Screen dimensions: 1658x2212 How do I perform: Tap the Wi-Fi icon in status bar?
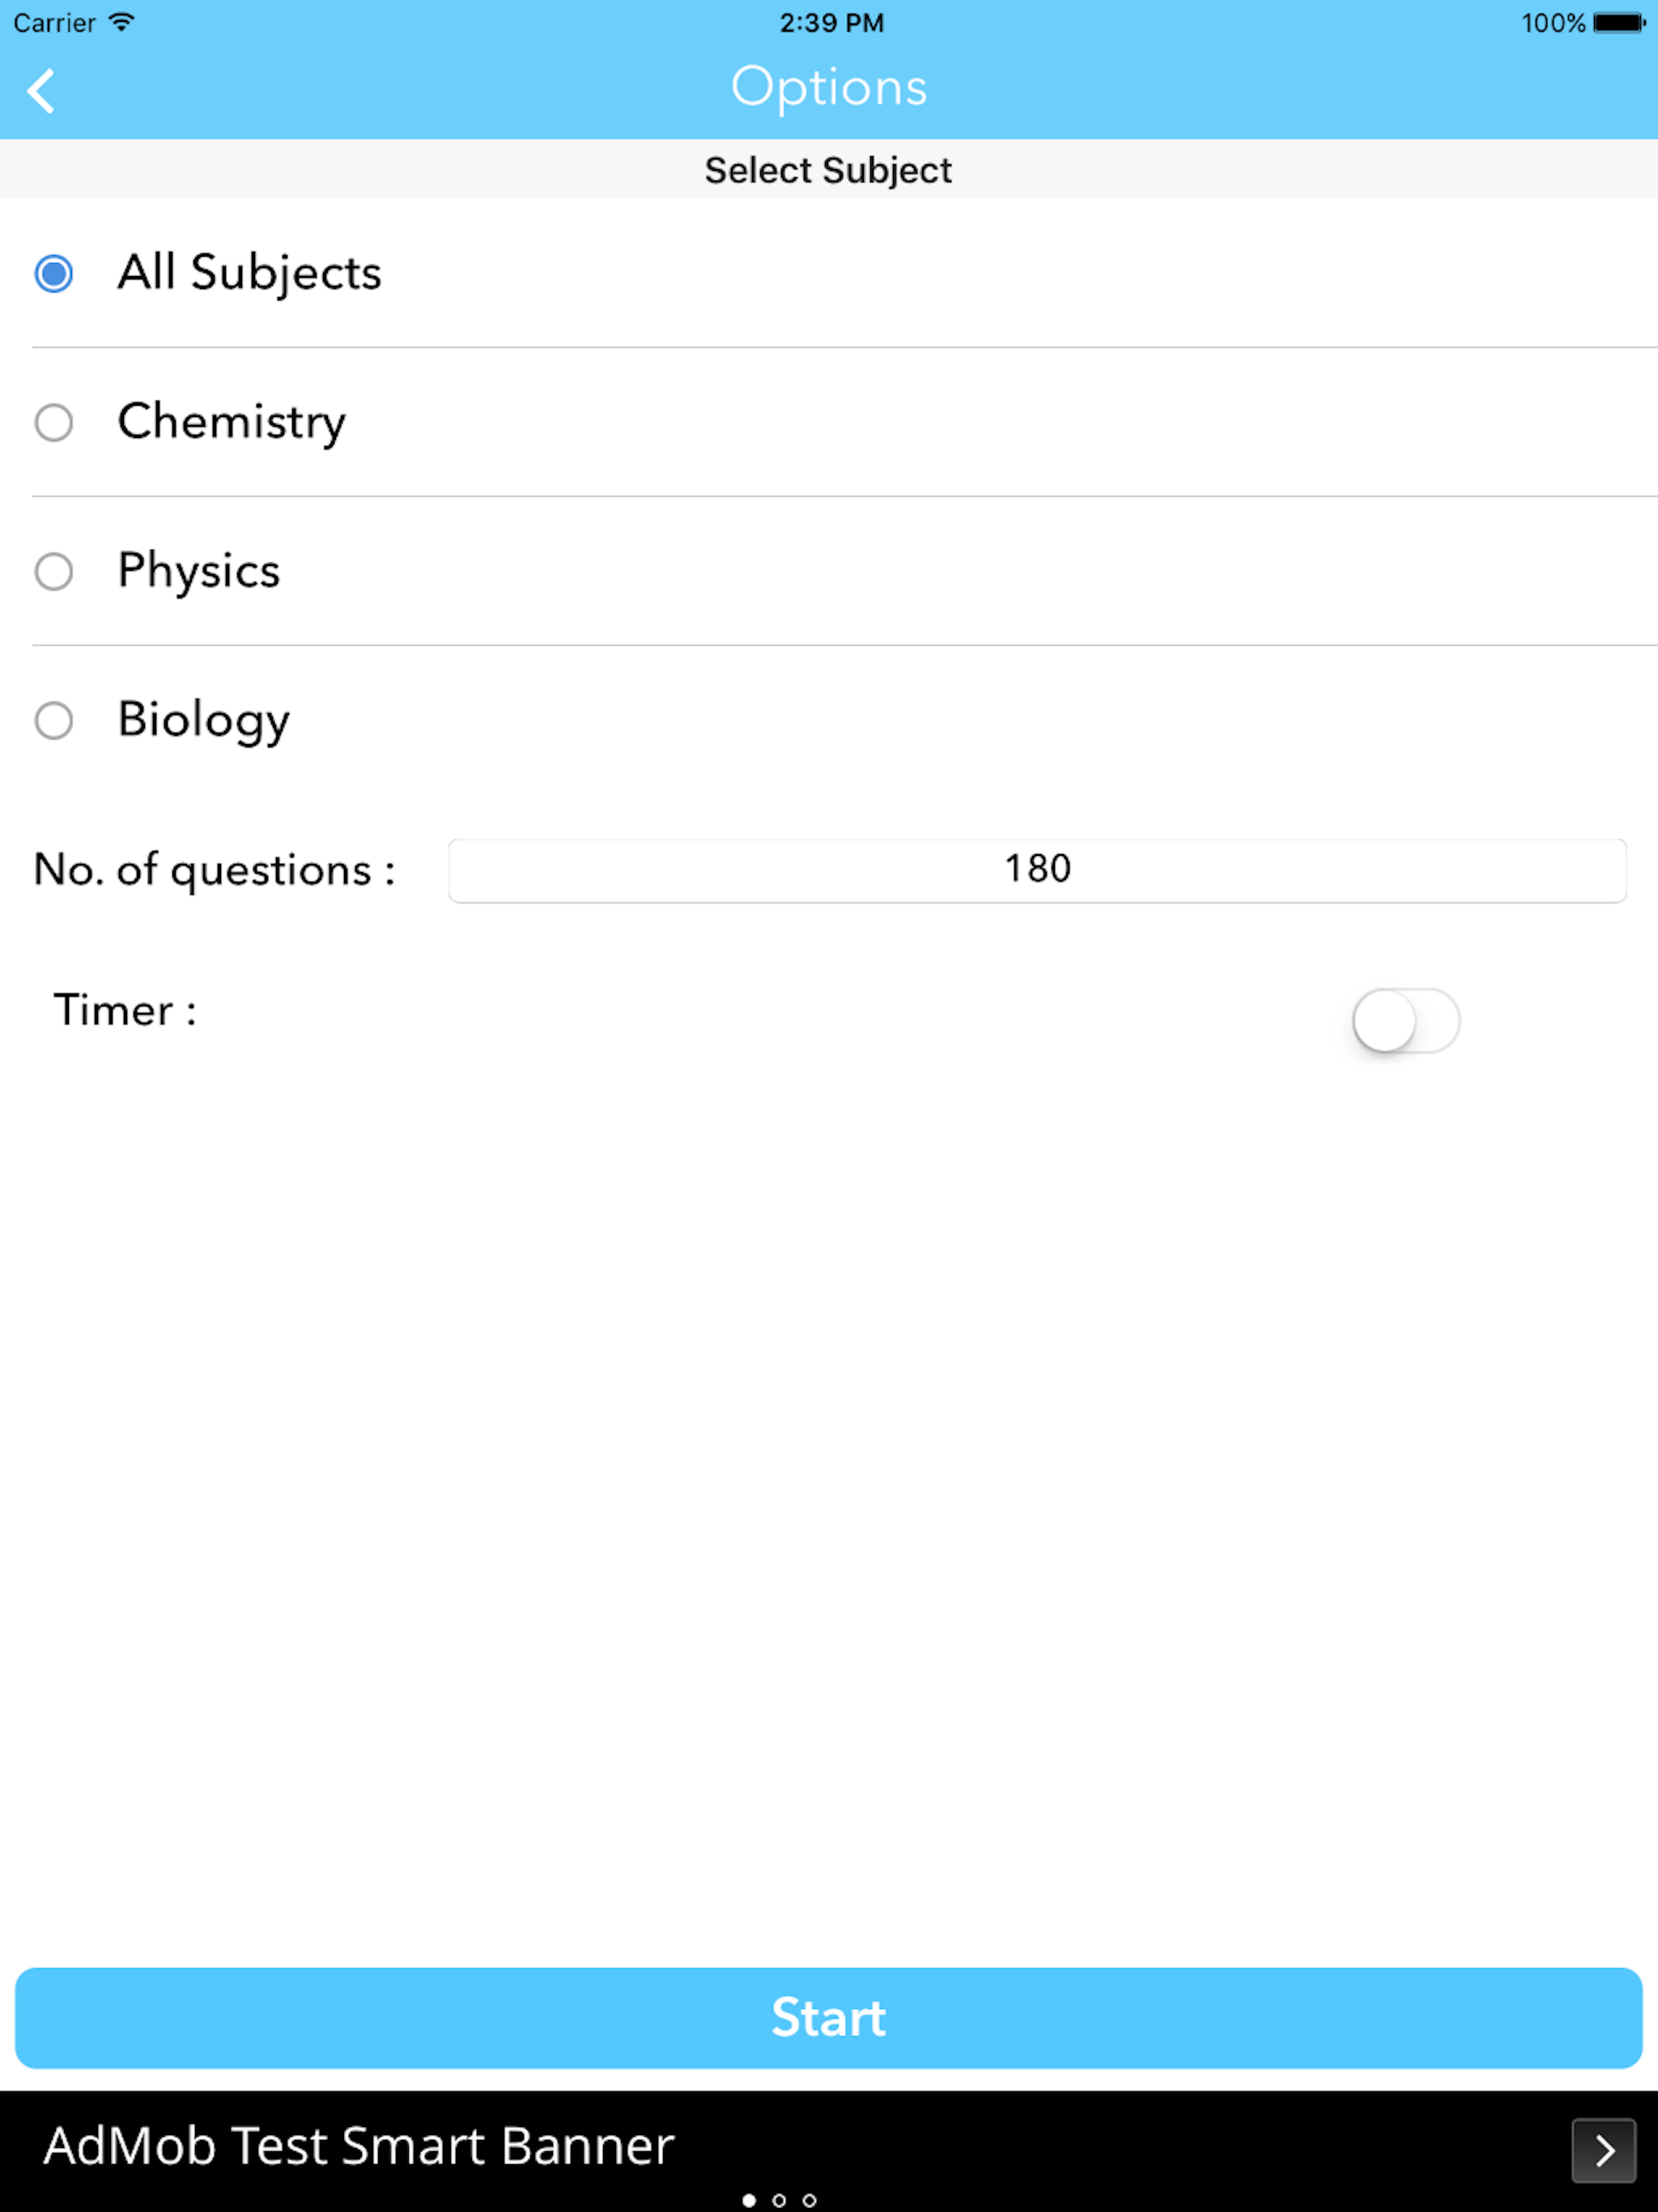click(121, 22)
